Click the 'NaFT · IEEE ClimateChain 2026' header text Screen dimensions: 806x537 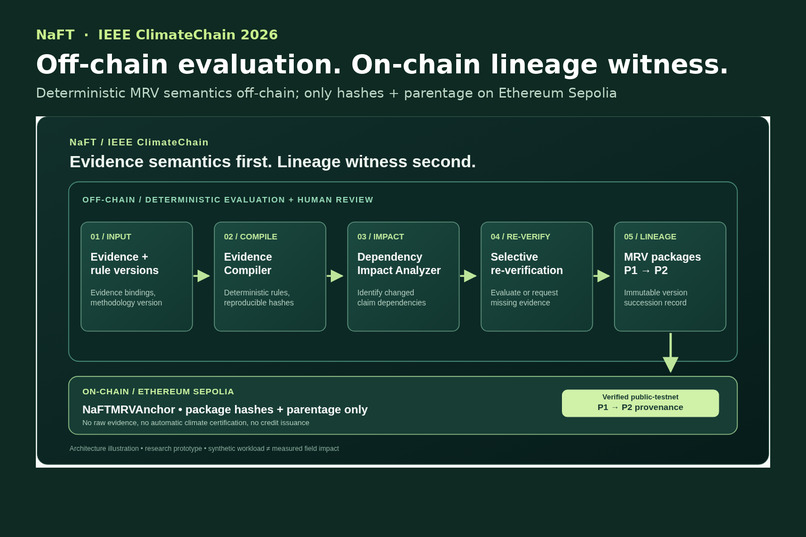[x=157, y=35]
